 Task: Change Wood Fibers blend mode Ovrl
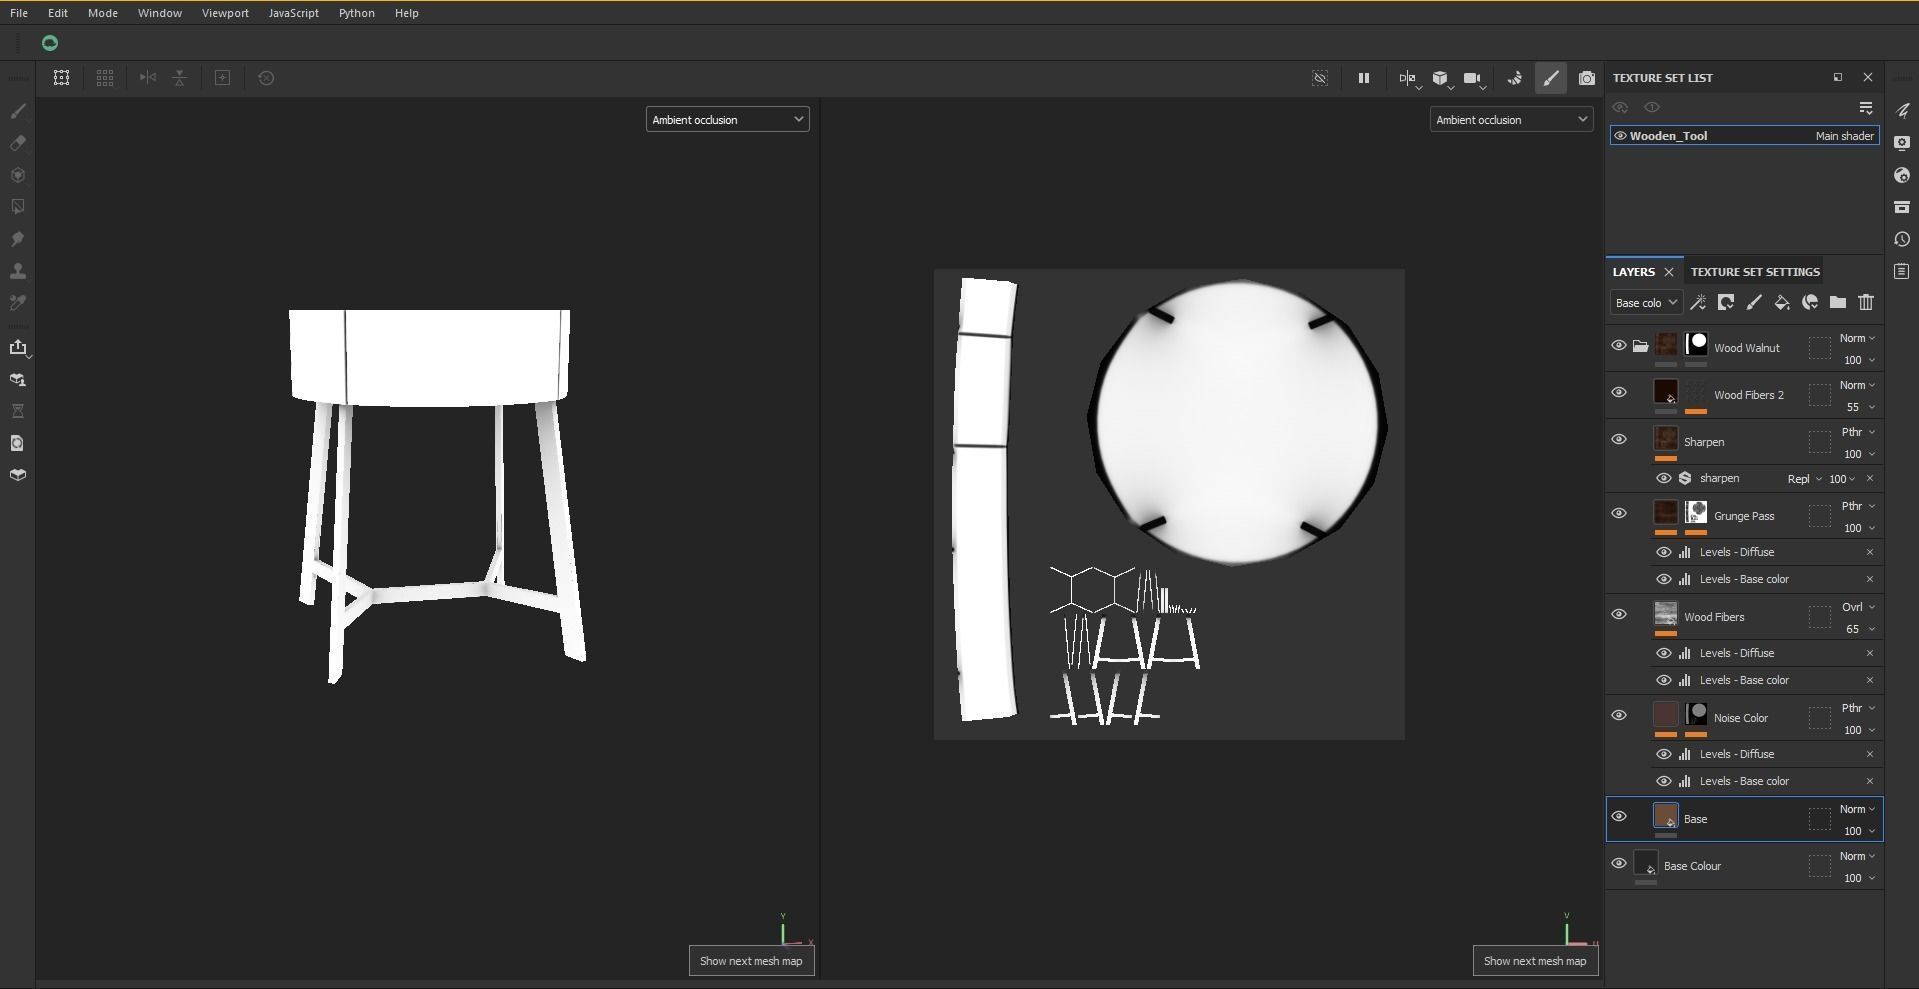tap(1857, 607)
